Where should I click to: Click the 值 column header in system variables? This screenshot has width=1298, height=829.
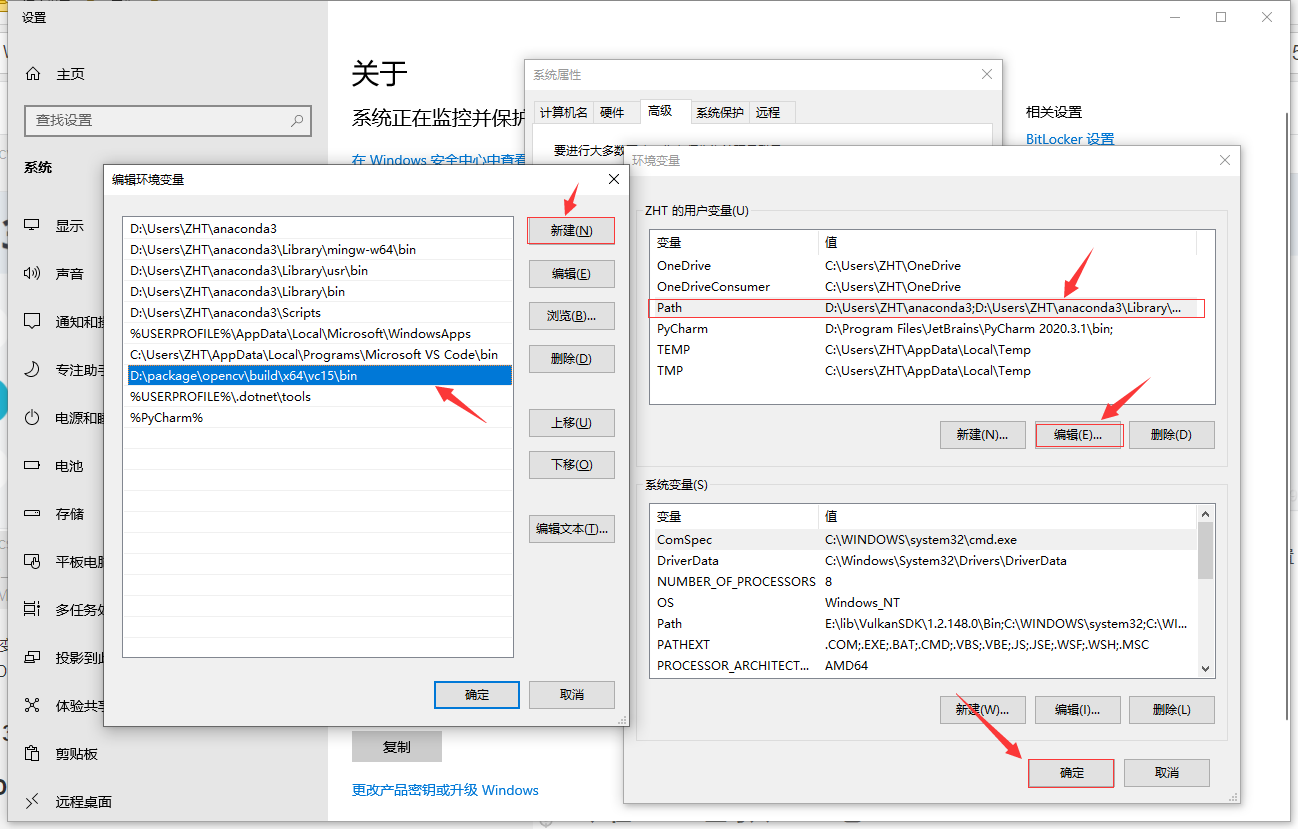[1007, 517]
